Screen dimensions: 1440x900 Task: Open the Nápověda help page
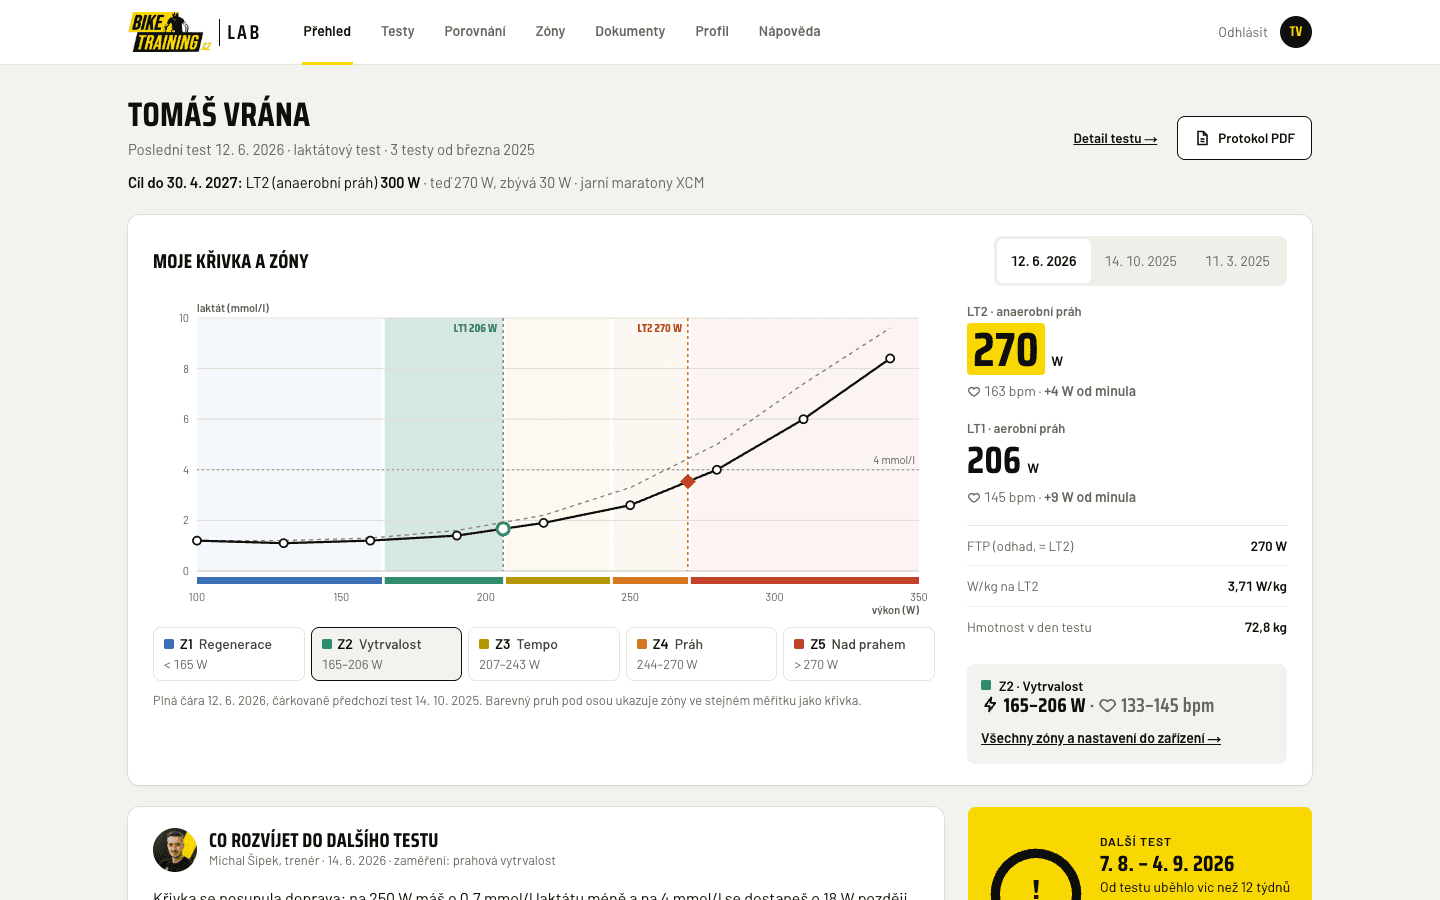789,32
